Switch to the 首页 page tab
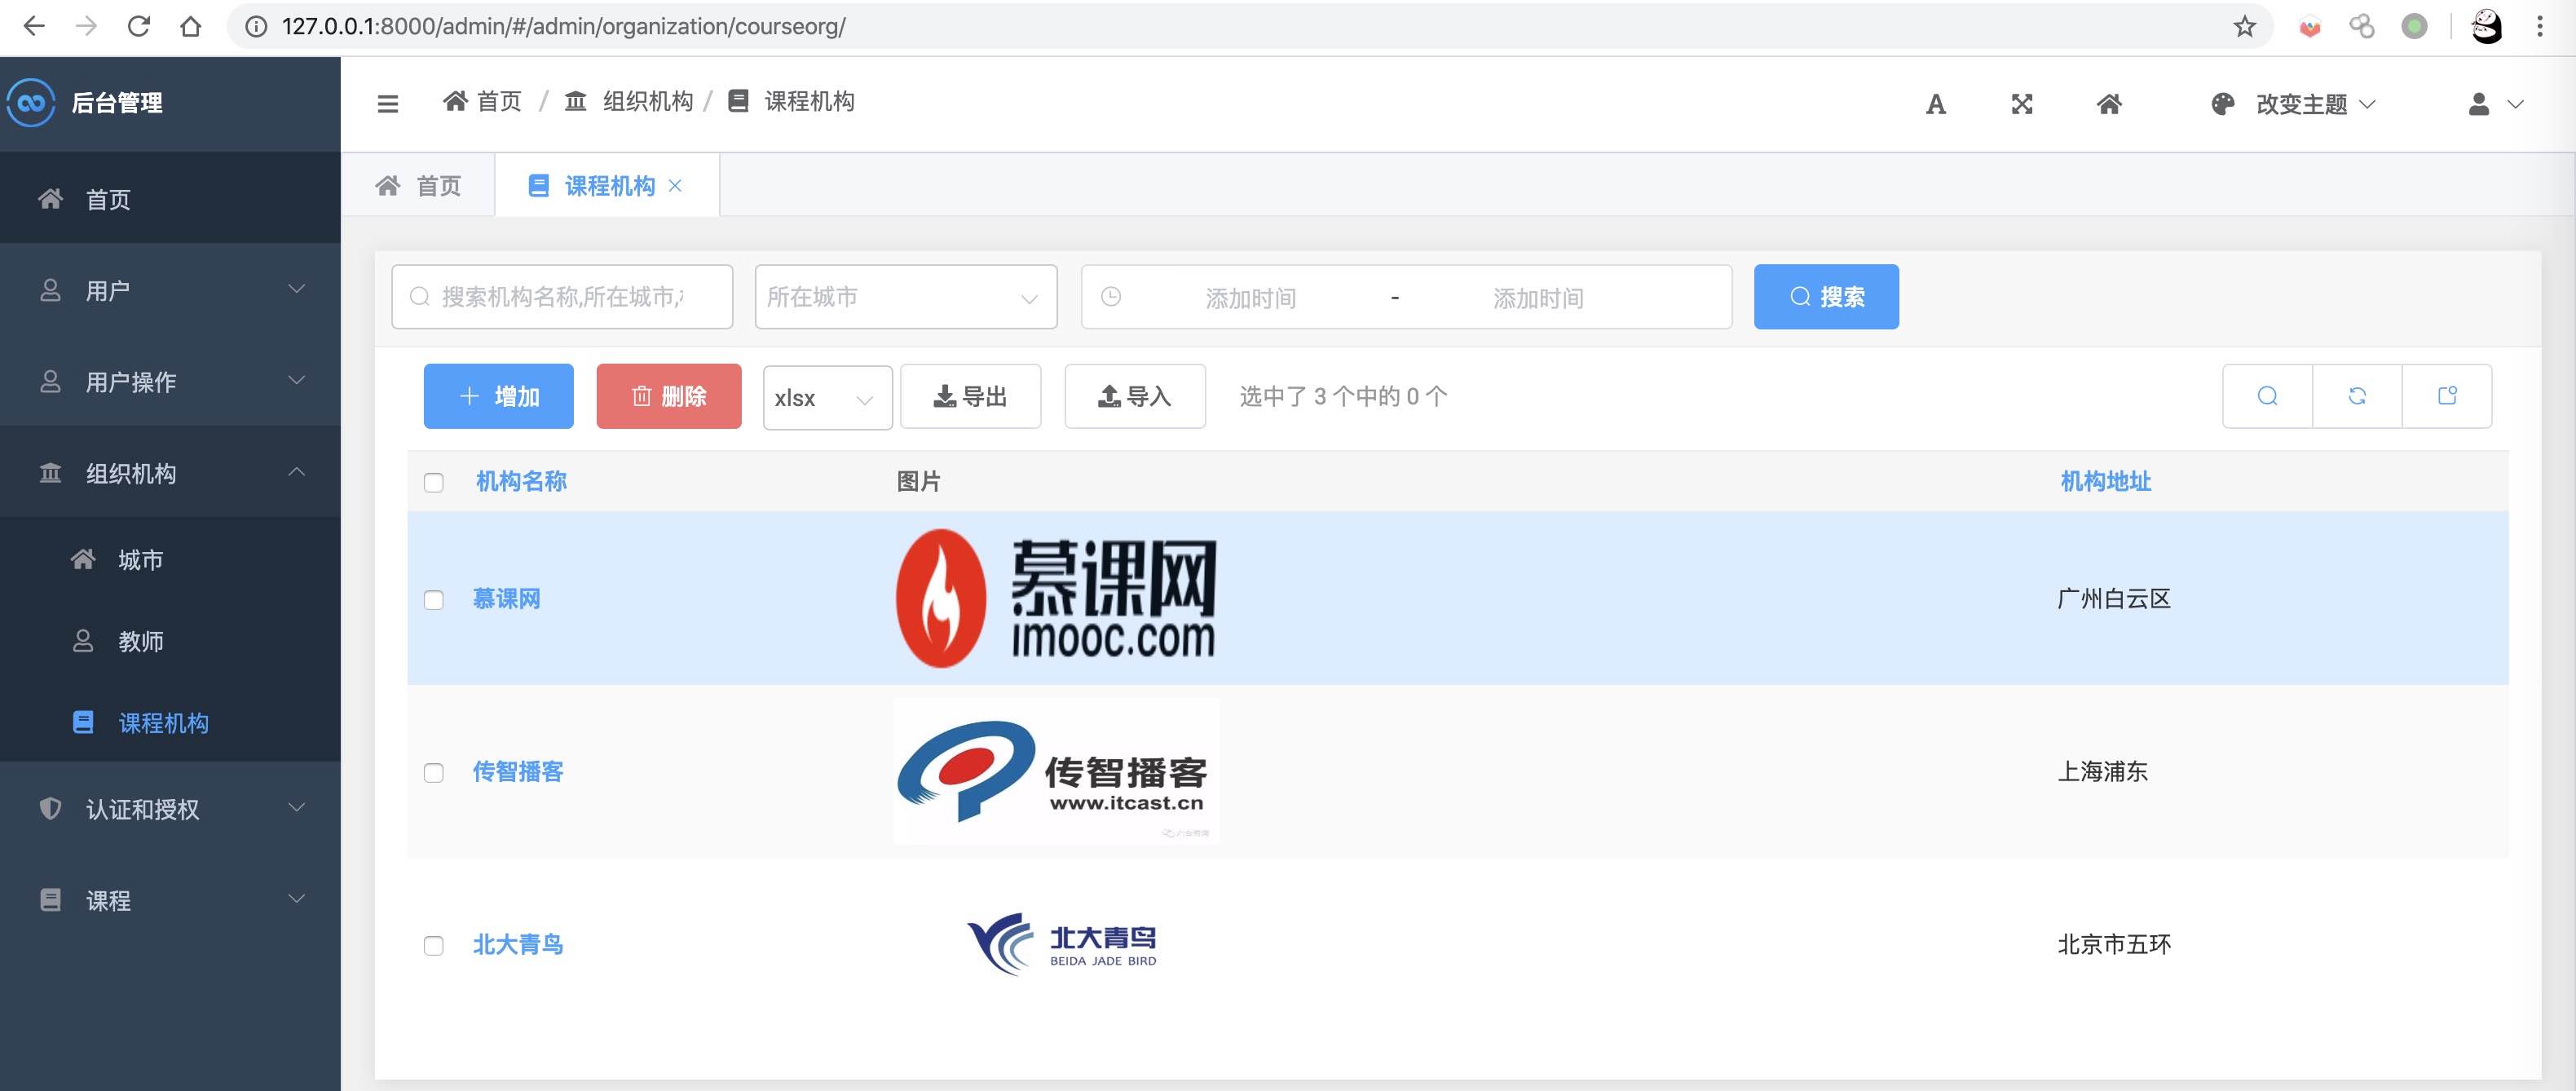The width and height of the screenshot is (2576, 1091). pos(419,186)
